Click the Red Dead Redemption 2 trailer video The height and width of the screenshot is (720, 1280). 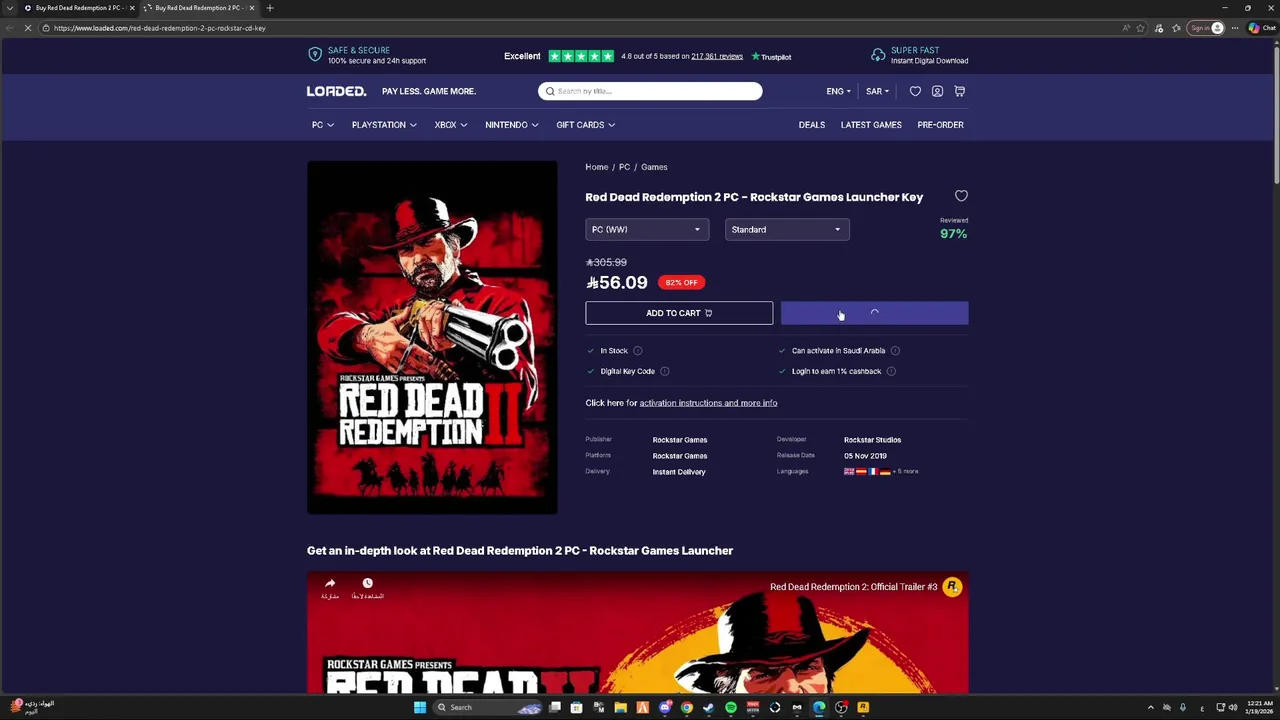click(x=637, y=633)
